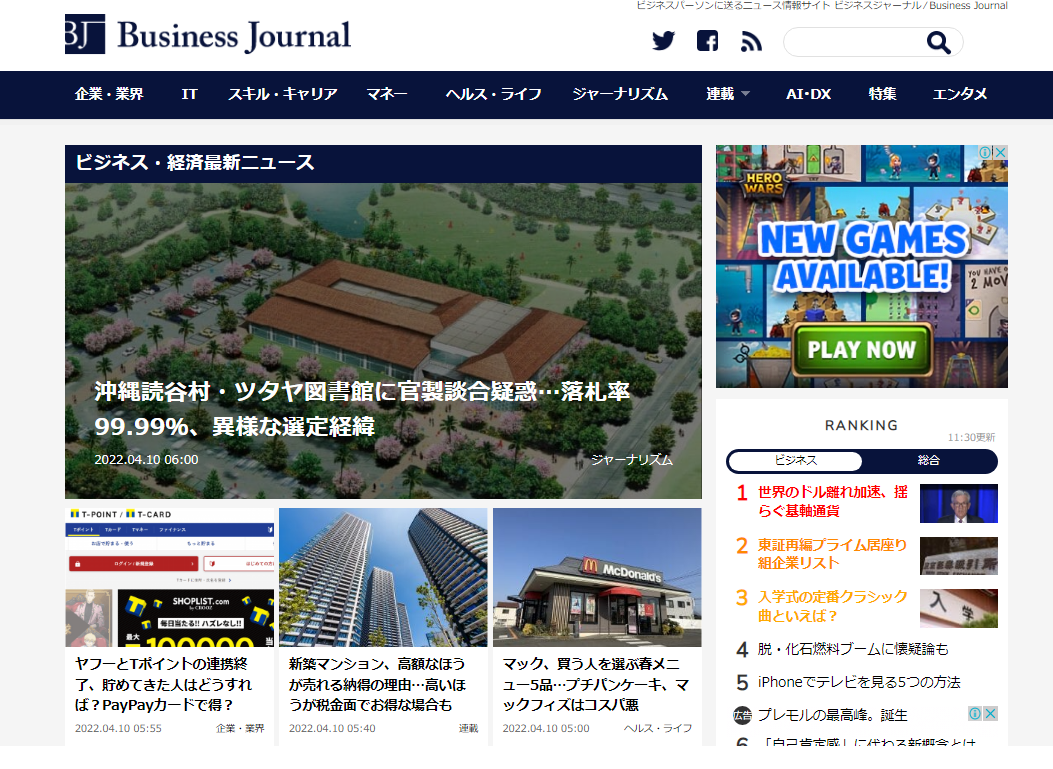Click the 広告 badge icon in ranking list
Viewport: 1053px width, 769px height.
742,715
